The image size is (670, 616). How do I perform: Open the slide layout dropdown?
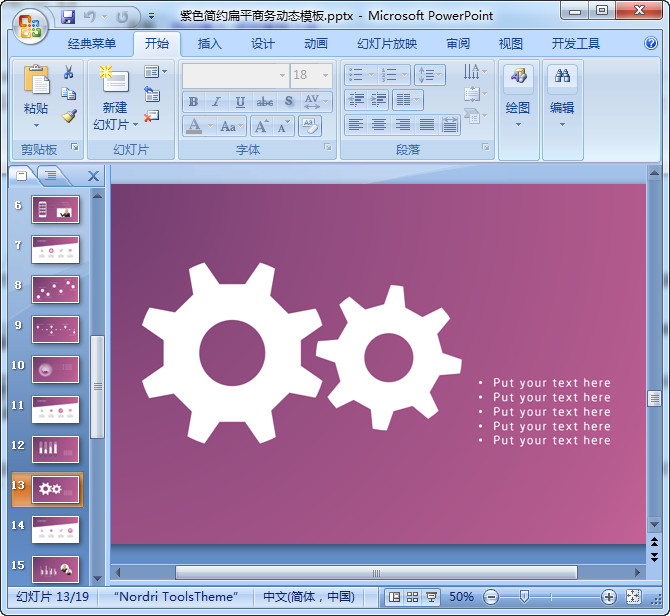tap(155, 72)
